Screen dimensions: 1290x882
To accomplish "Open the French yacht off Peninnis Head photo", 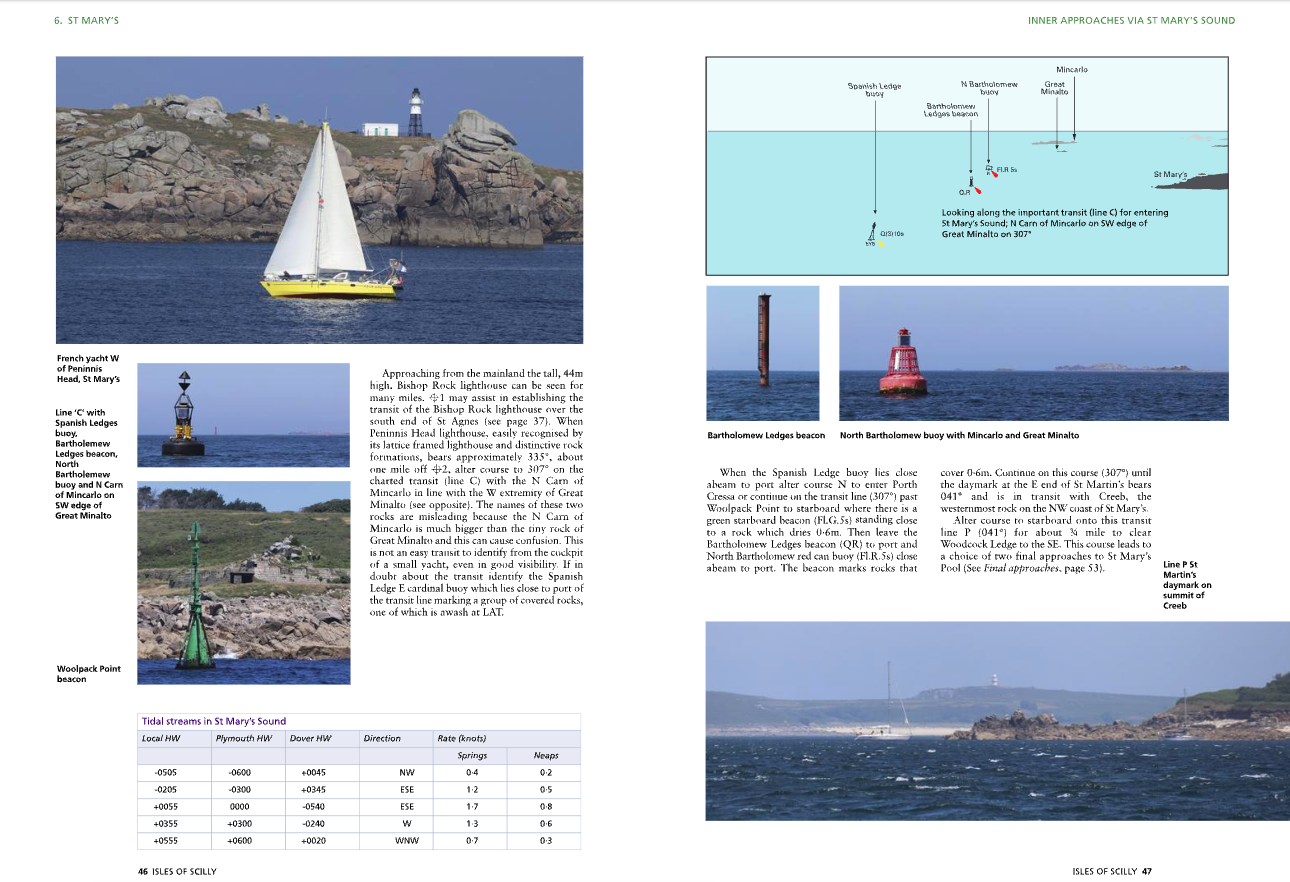I will click(x=319, y=200).
